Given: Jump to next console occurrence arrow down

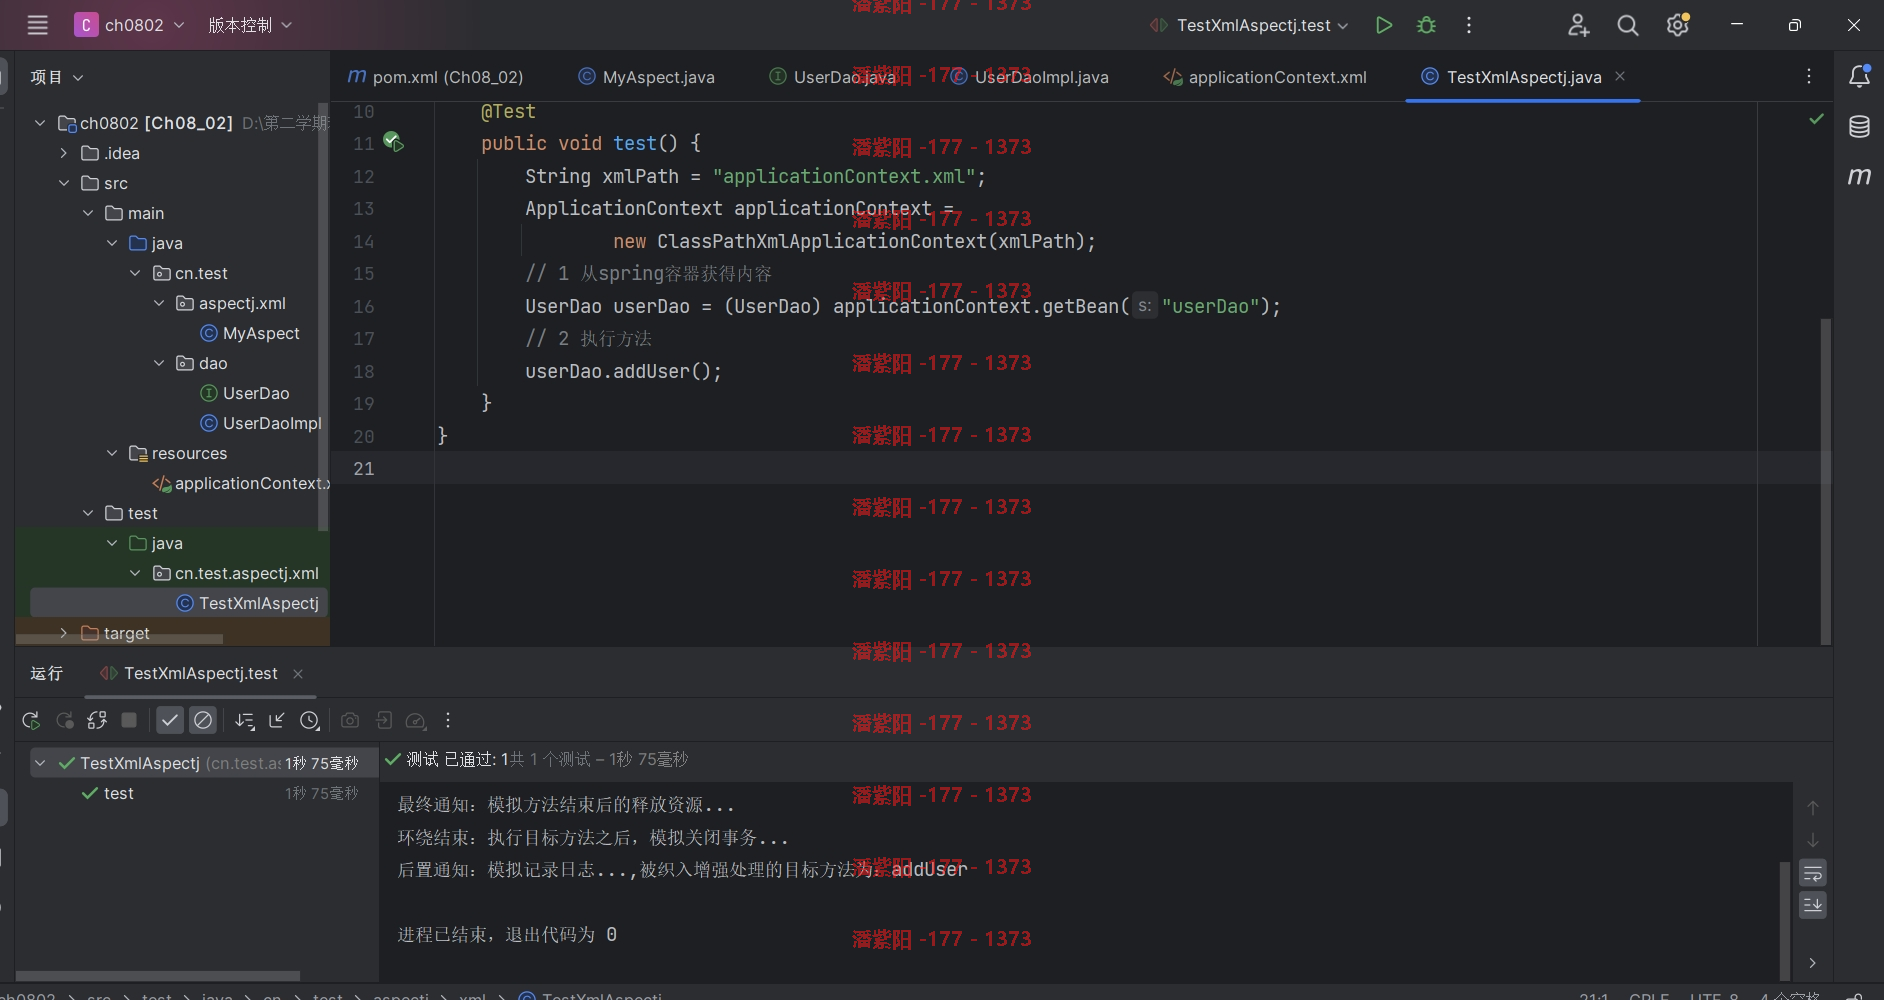Looking at the screenshot, I should click(x=1813, y=841).
